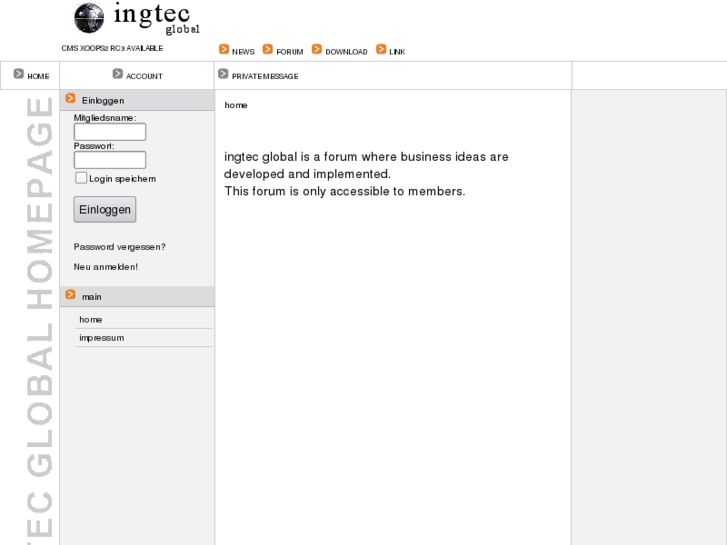Click the orange arrow icon beside LINK
Viewport: 727px width, 545px height.
click(381, 49)
